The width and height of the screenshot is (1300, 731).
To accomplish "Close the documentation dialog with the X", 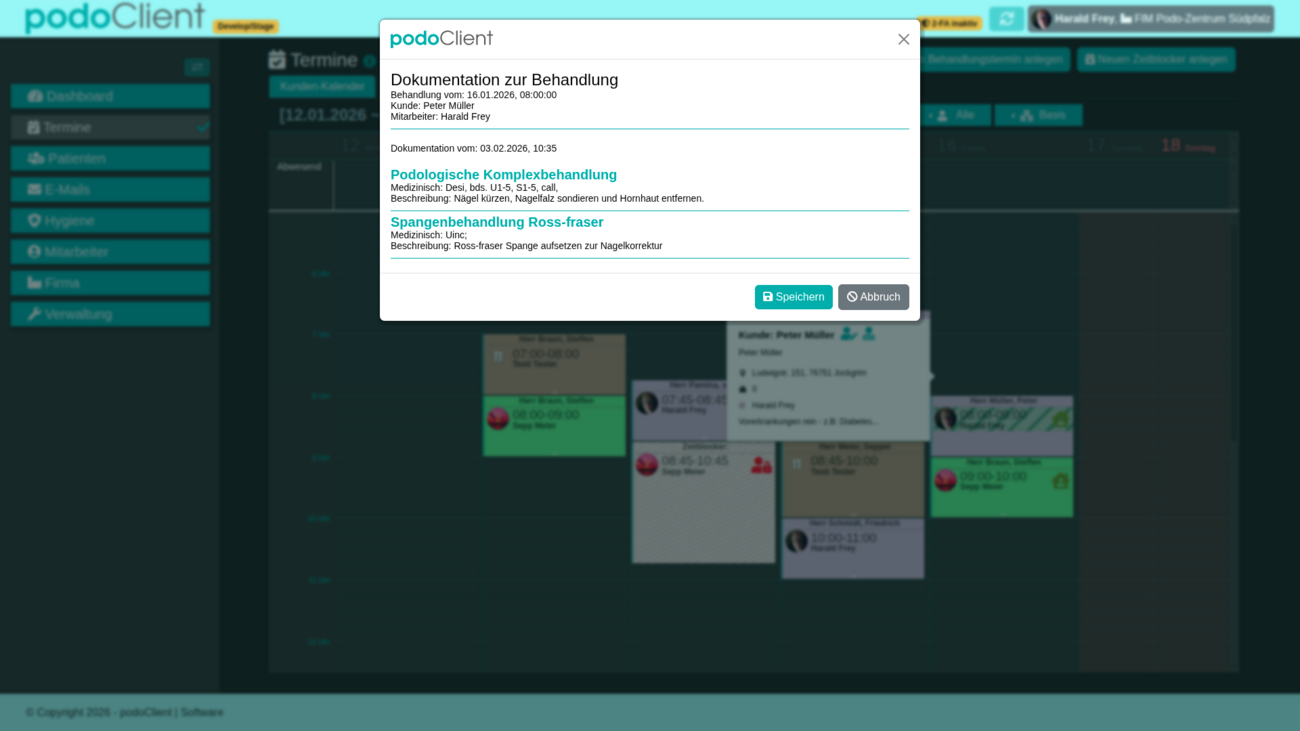I will 903,39.
